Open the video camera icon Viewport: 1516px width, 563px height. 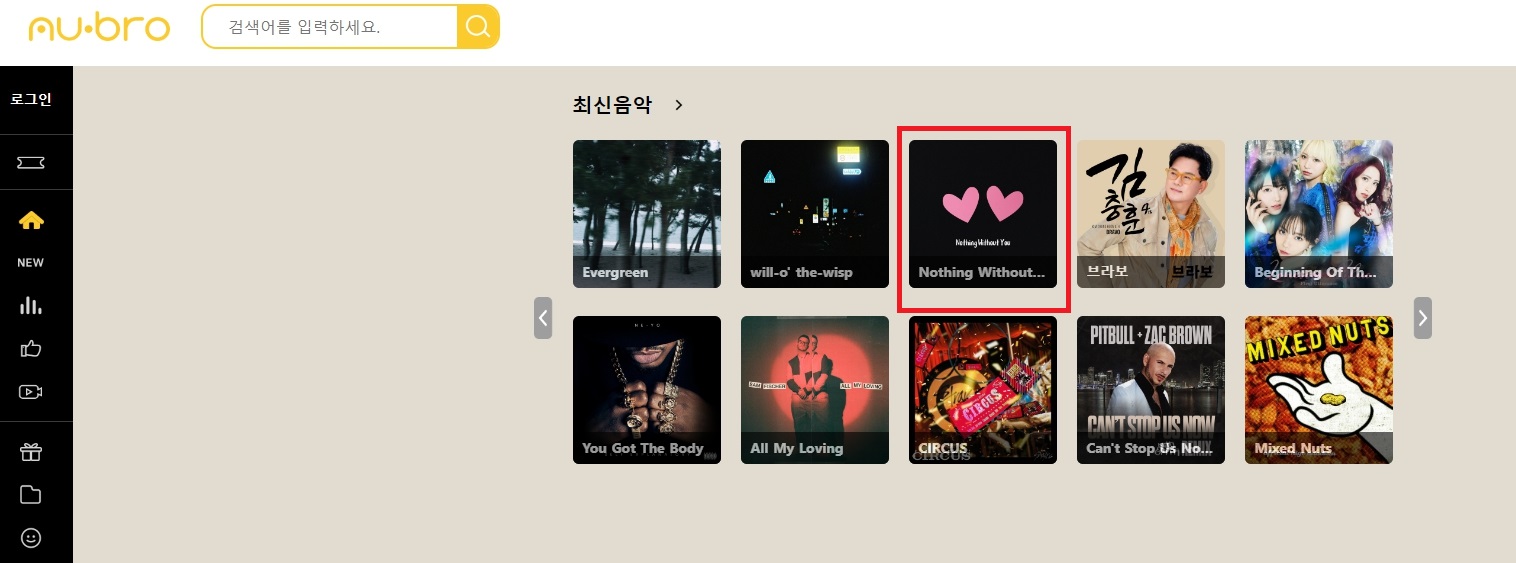click(31, 392)
